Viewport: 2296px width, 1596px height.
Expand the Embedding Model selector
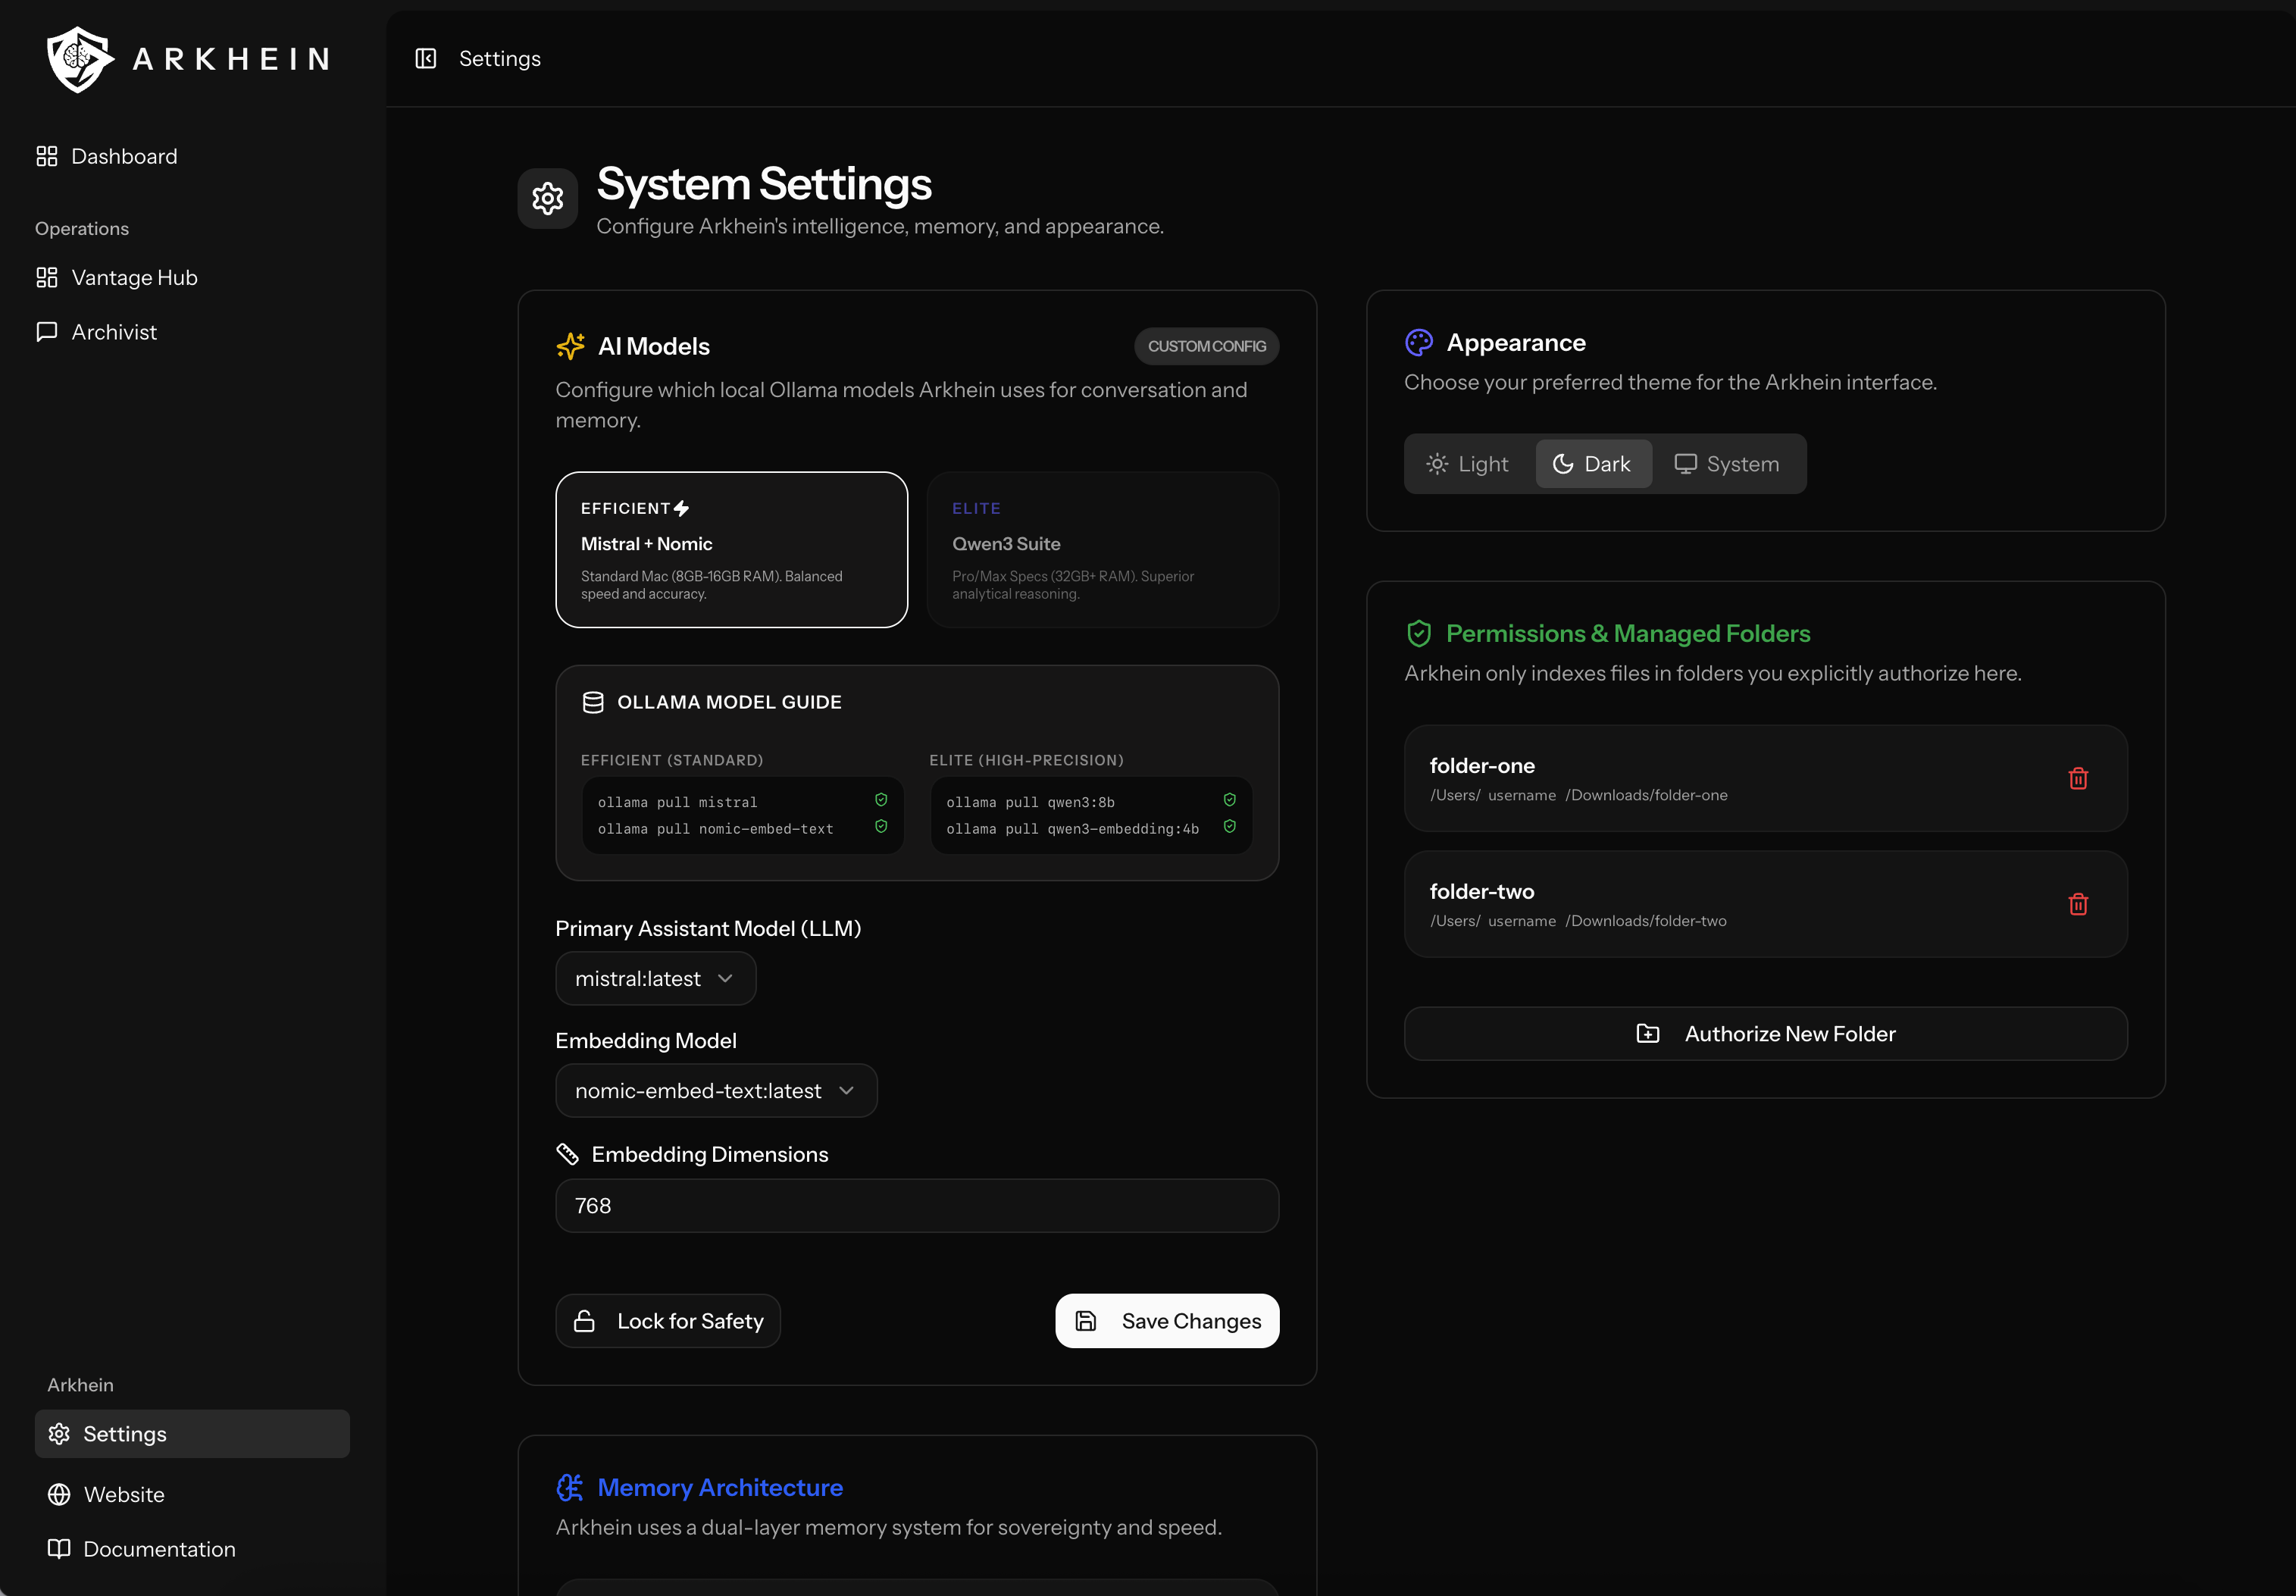pos(715,1090)
